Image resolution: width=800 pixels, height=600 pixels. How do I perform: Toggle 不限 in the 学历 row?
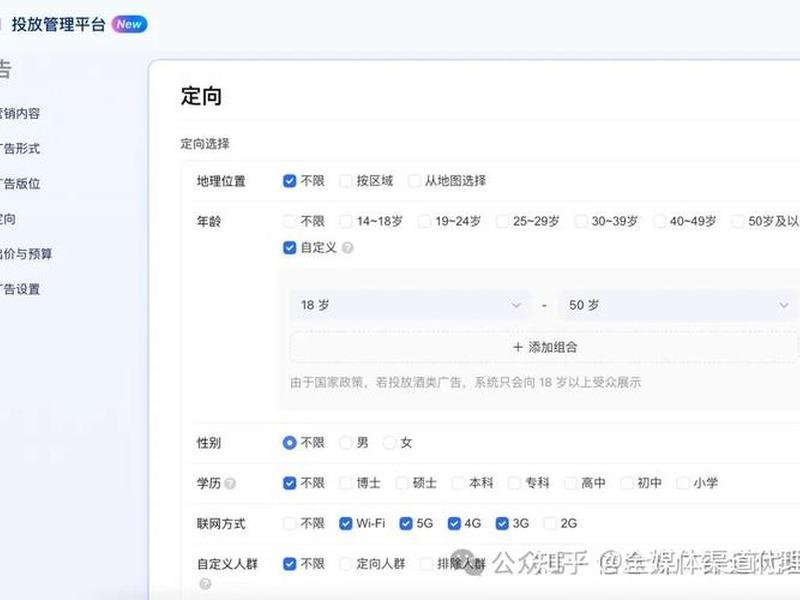point(289,483)
